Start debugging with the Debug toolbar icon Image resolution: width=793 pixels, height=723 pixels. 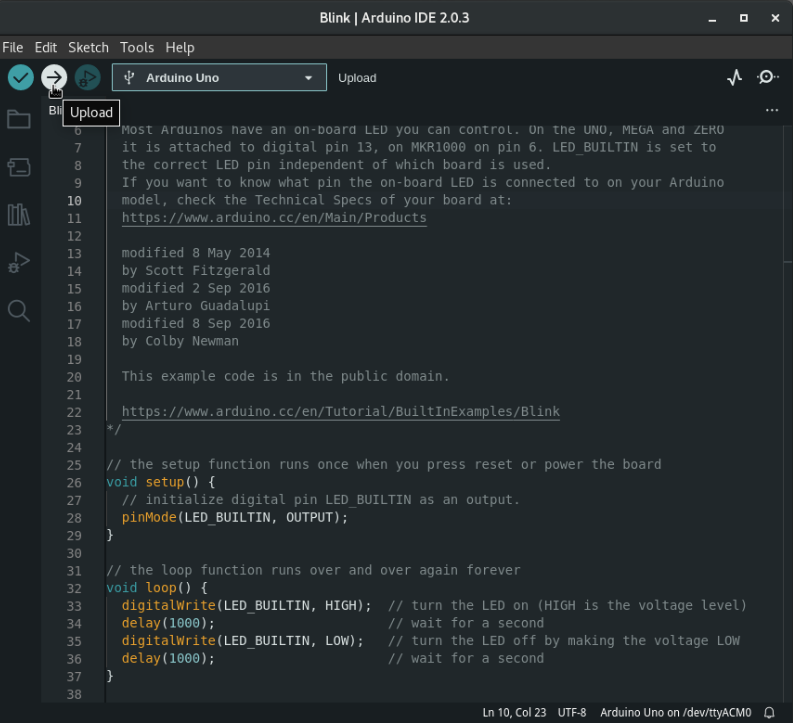tap(87, 77)
